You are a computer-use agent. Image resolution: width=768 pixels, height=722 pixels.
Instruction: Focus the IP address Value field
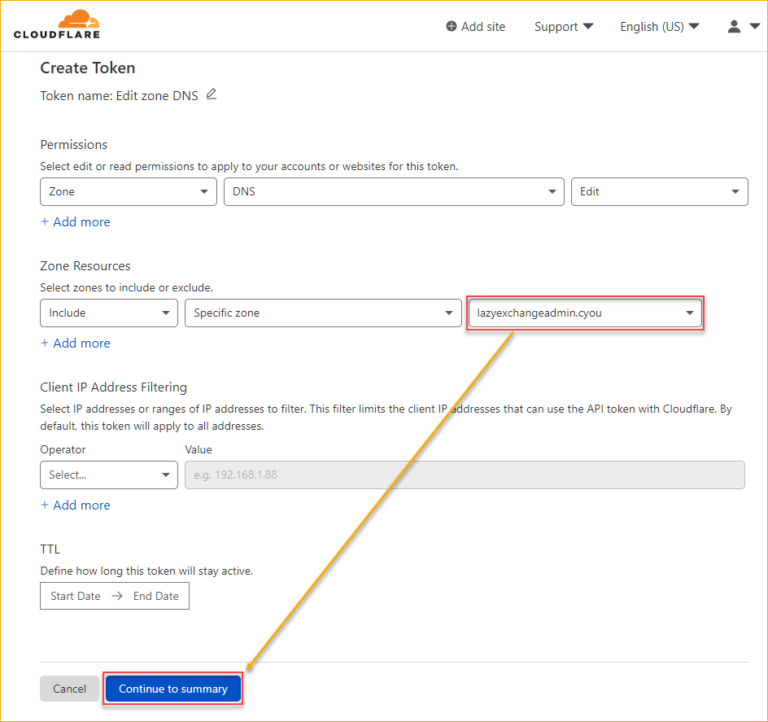465,475
